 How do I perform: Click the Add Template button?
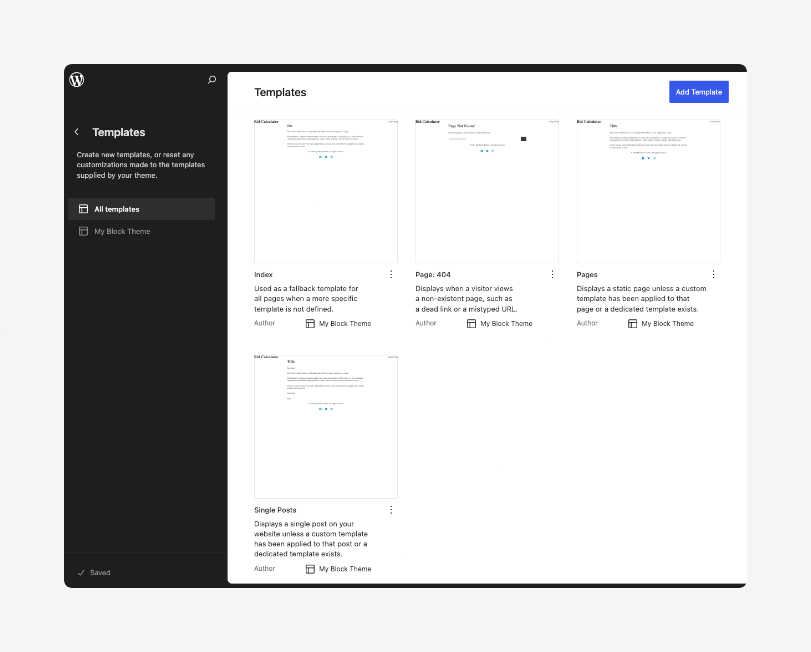click(698, 92)
